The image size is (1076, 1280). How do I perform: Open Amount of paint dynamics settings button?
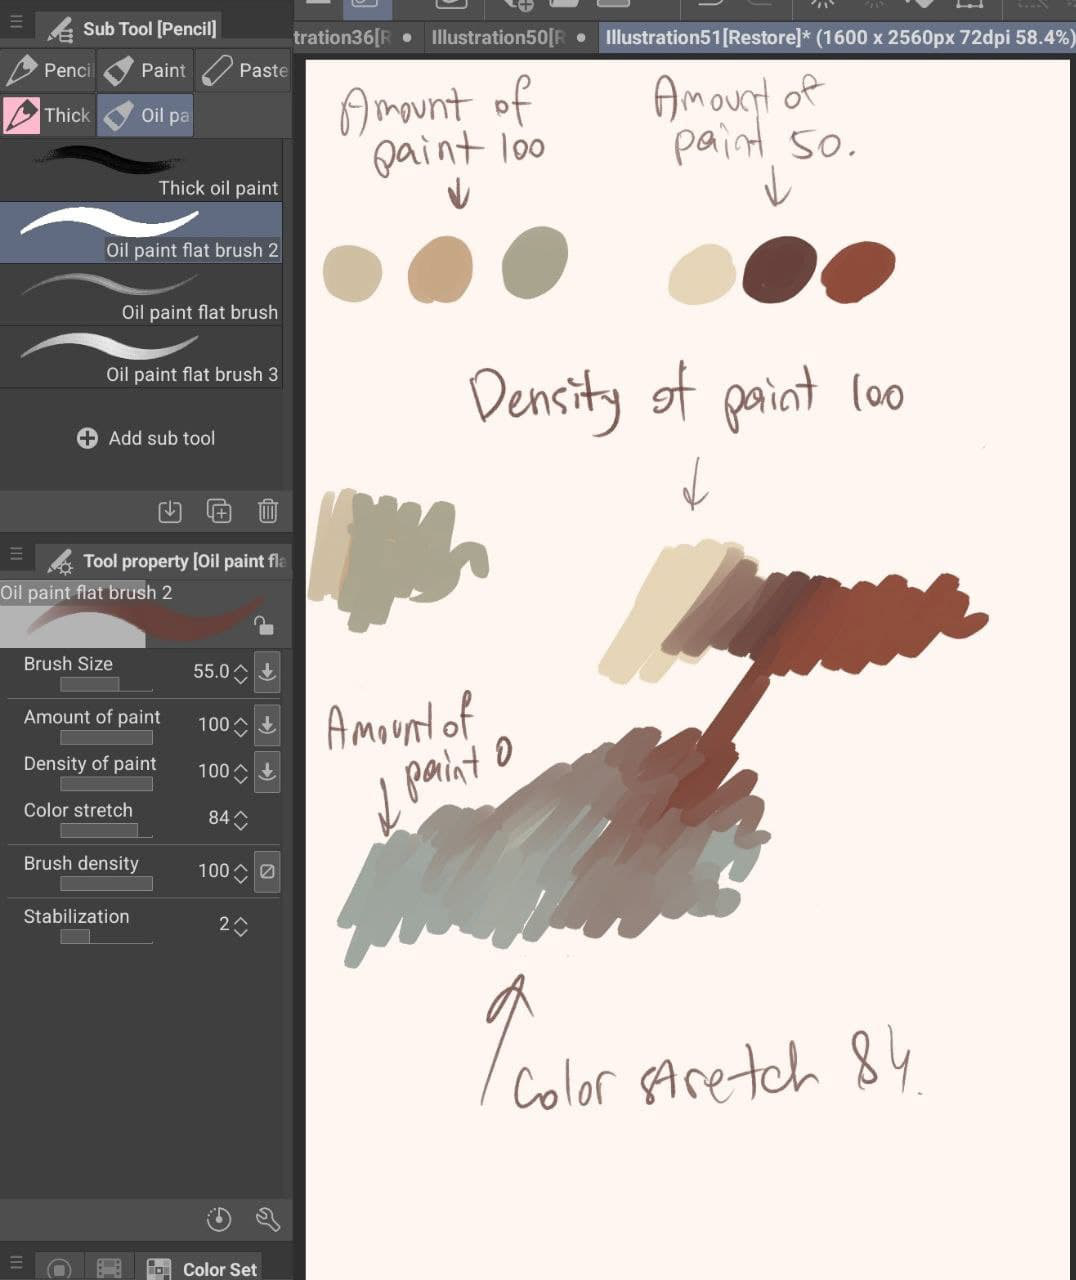267,724
